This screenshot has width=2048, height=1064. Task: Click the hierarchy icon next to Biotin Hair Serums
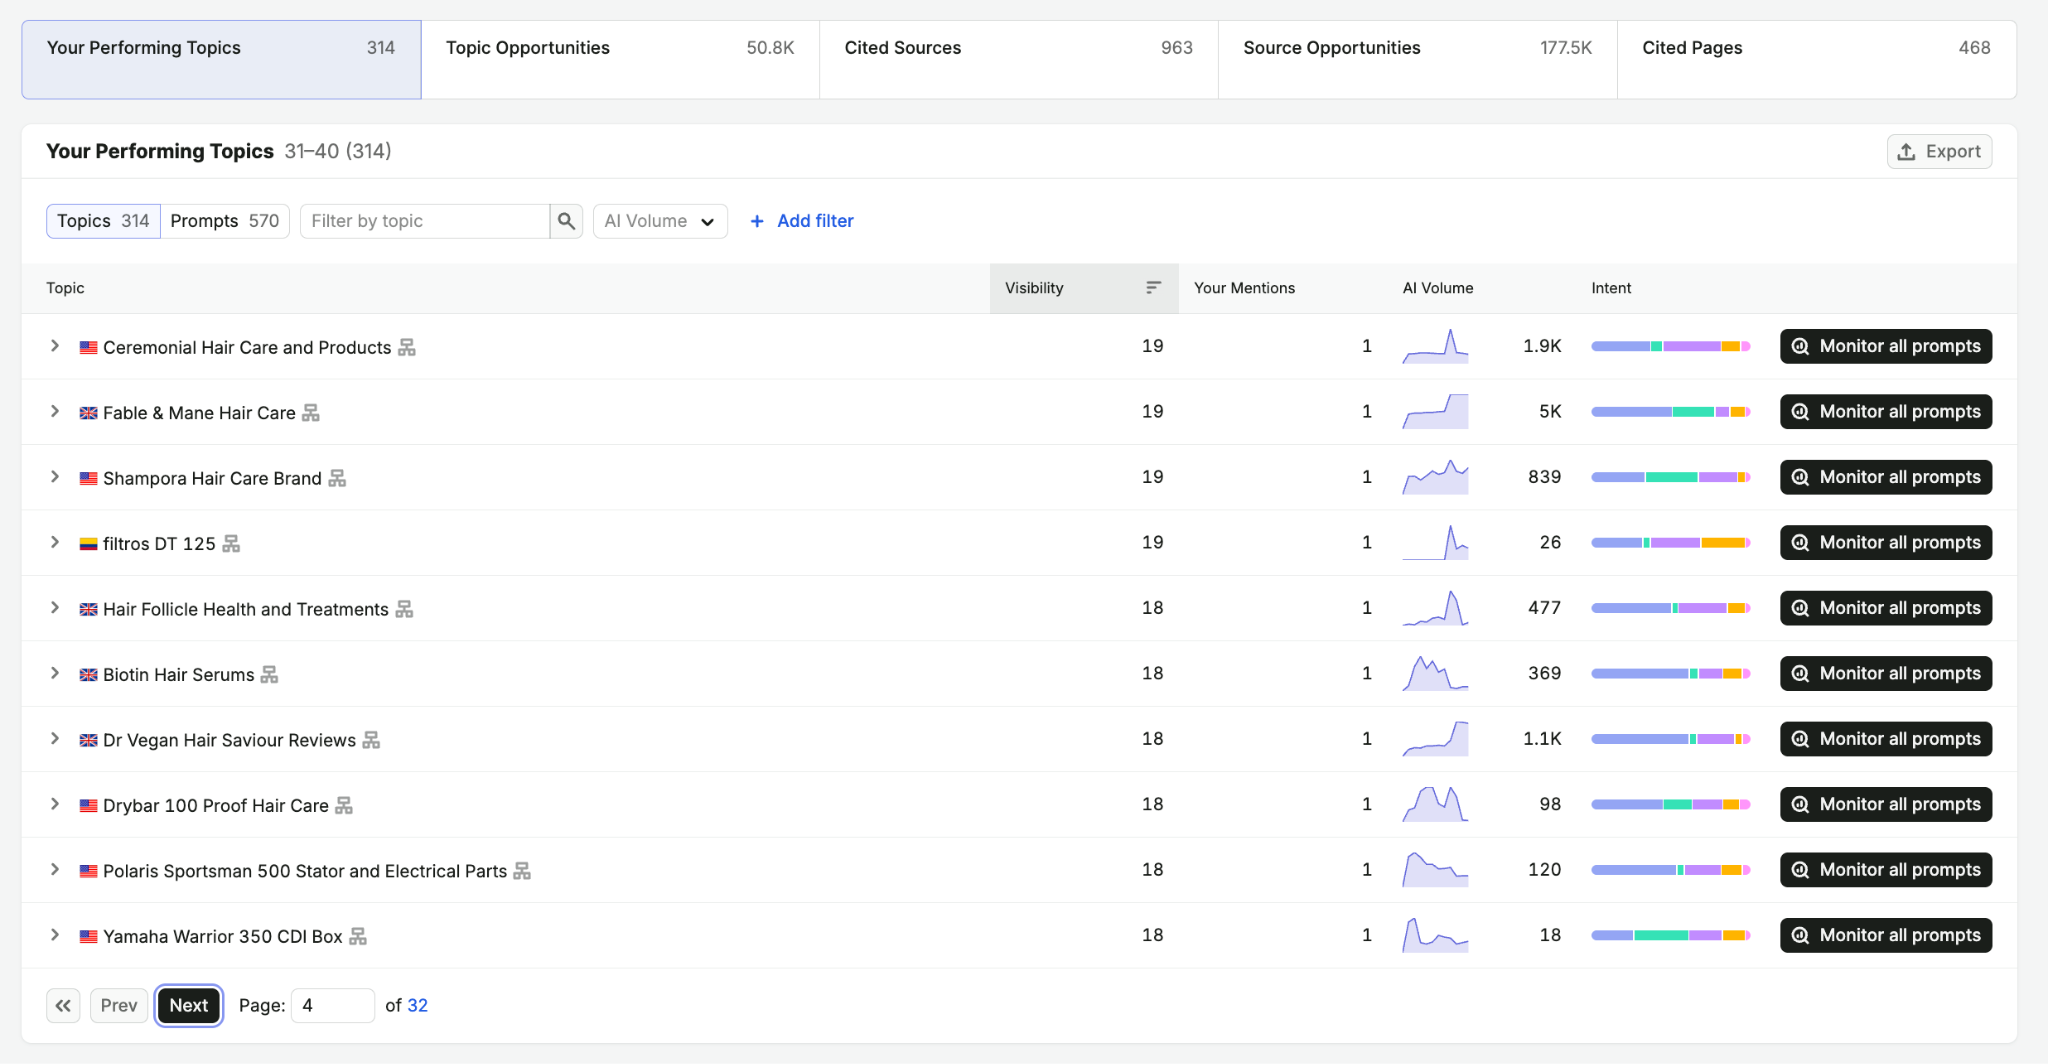pos(269,675)
